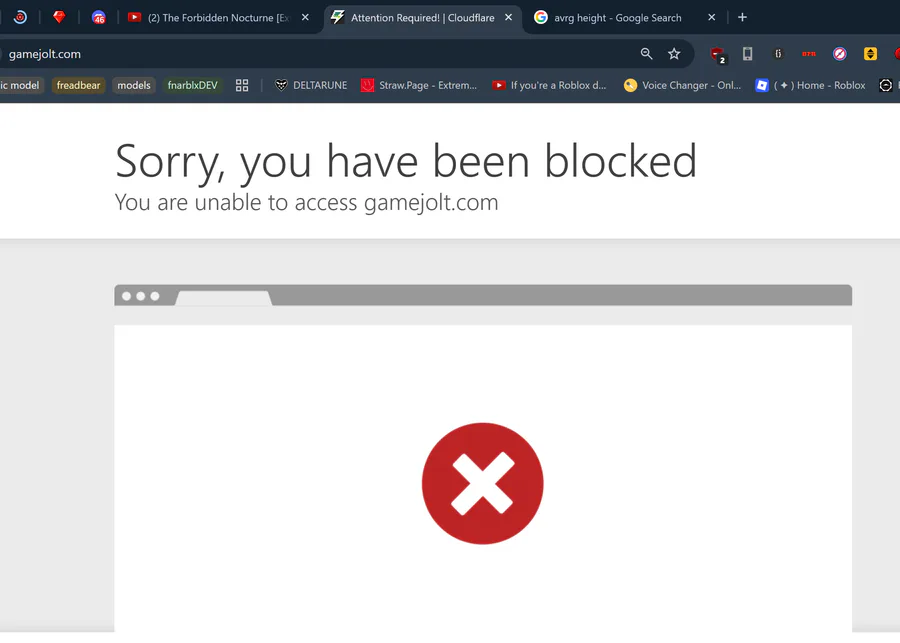This screenshot has height=643, width=900.
Task: Open a new tab with plus button
Action: coord(742,17)
